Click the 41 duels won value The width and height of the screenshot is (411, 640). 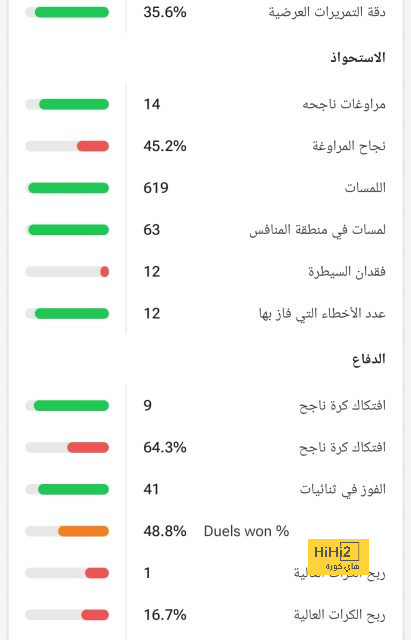151,489
